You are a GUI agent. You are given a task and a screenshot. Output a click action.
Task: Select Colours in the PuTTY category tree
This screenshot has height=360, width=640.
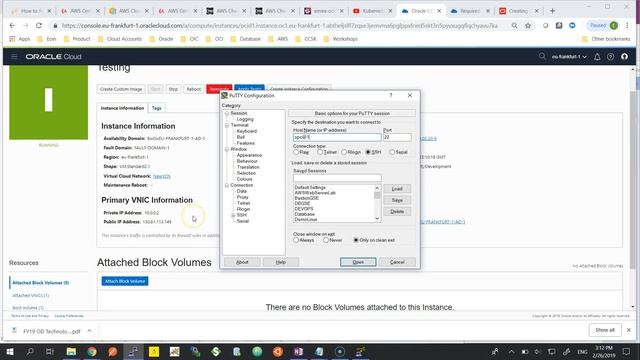(x=244, y=179)
